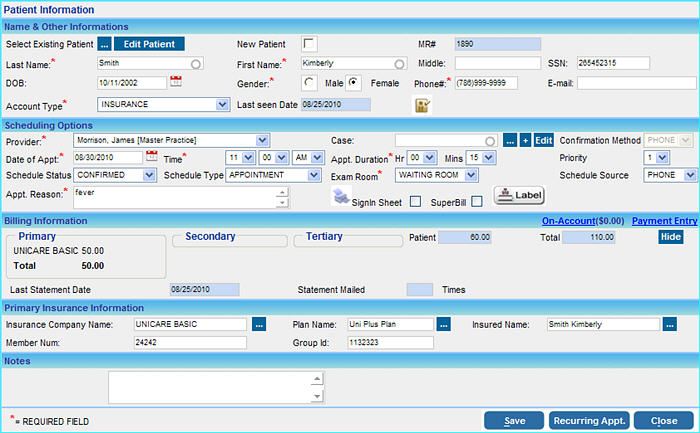Enable the SuperBill checkbox
The width and height of the screenshot is (700, 433).
477,201
